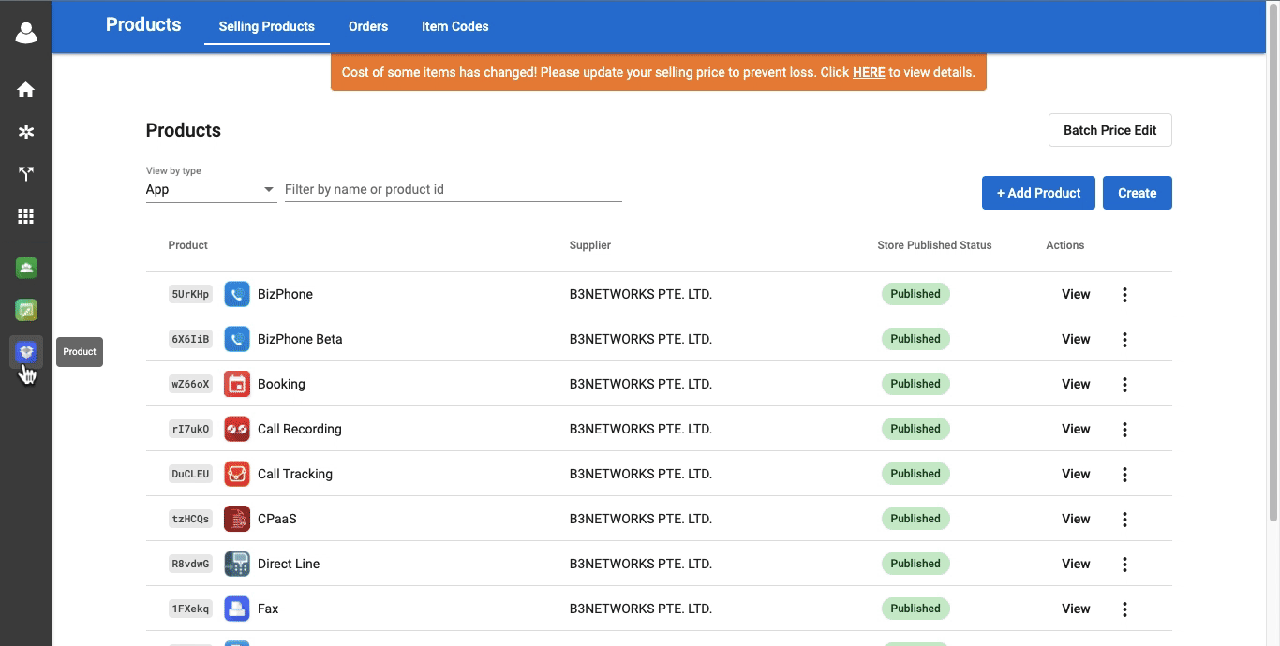Click the HERE link in banner
Screen dimensions: 1280x646
pos(869,72)
